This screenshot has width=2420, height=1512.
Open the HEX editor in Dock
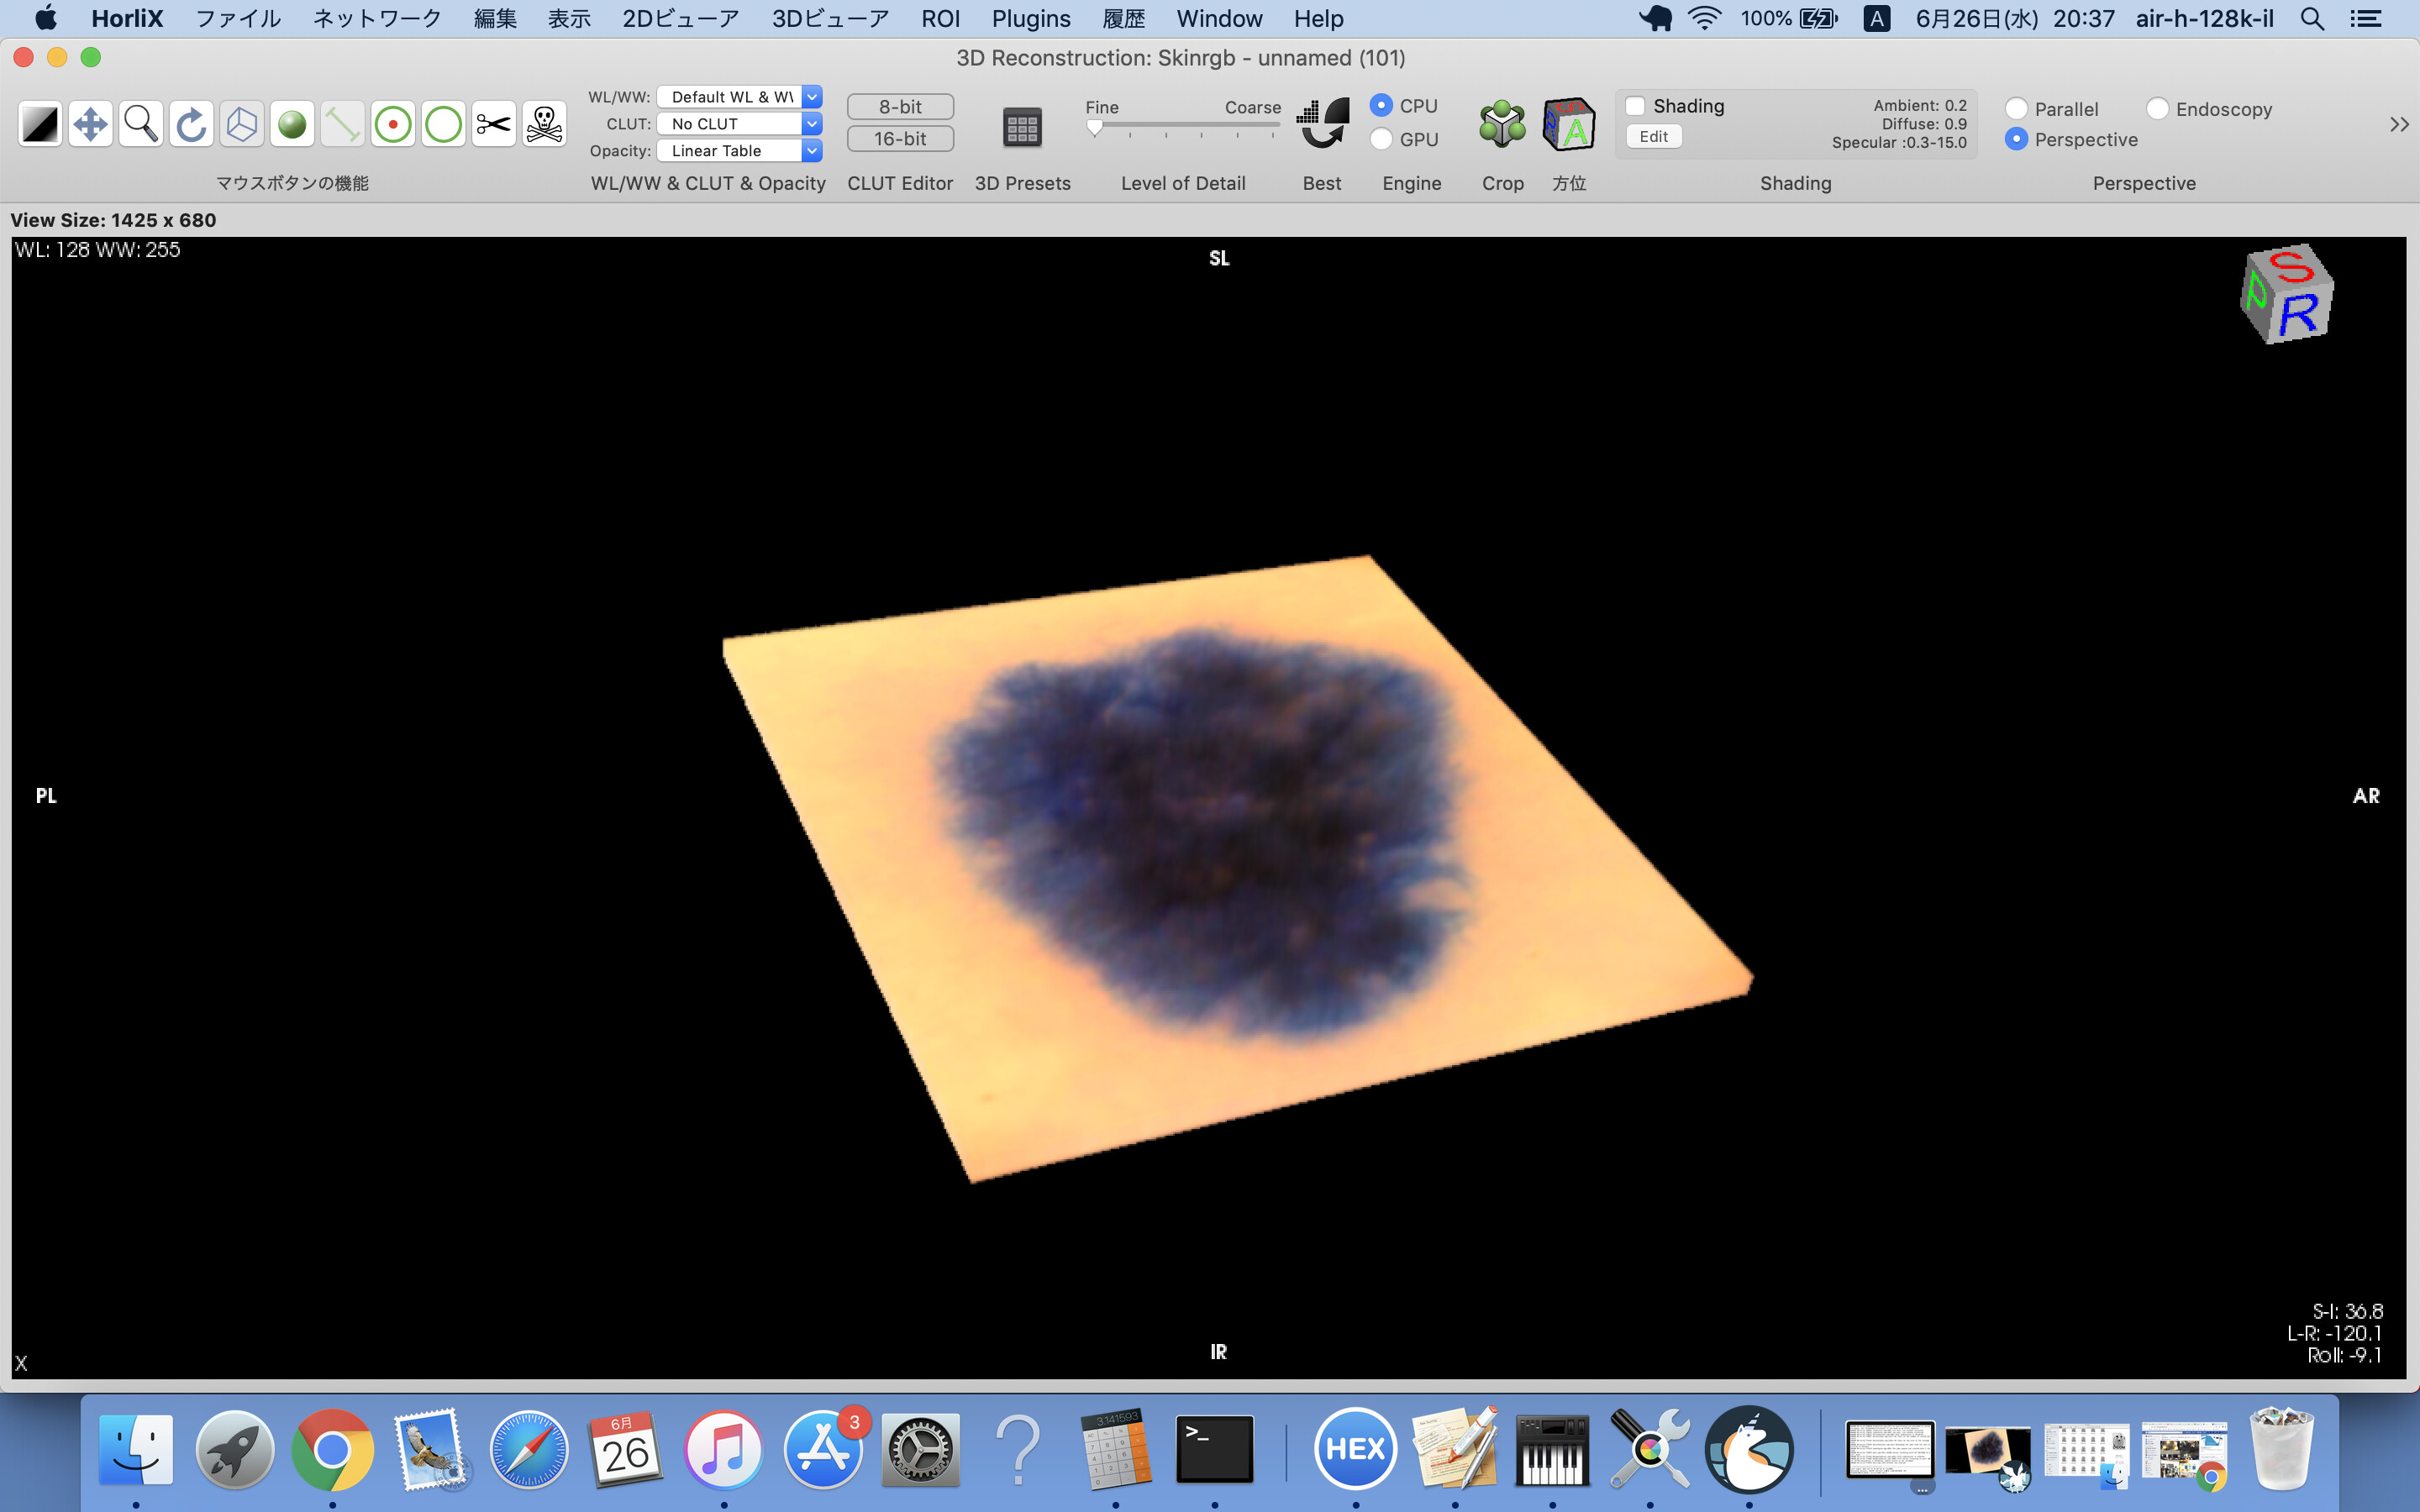pos(1355,1449)
